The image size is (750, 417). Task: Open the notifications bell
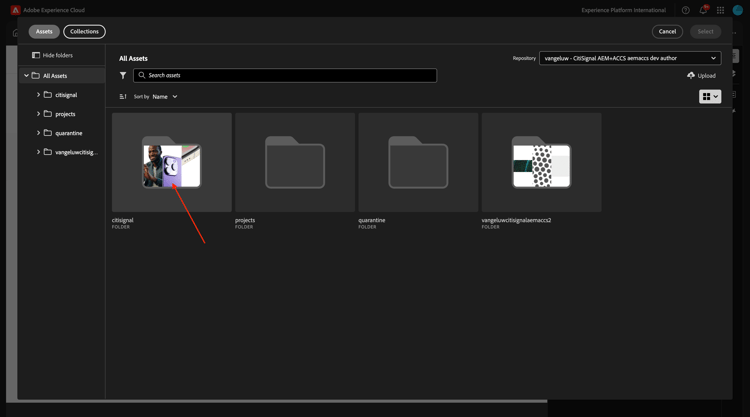coord(703,10)
